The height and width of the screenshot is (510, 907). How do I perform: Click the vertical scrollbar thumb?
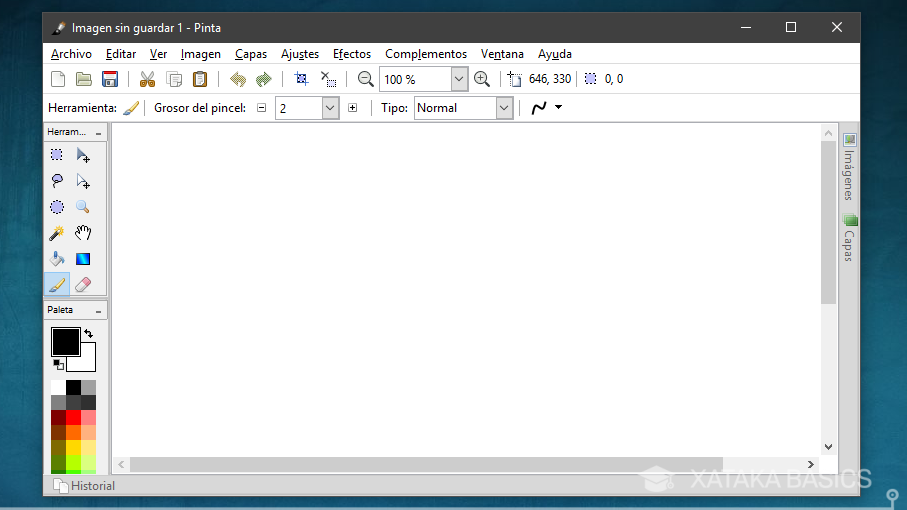(828, 222)
